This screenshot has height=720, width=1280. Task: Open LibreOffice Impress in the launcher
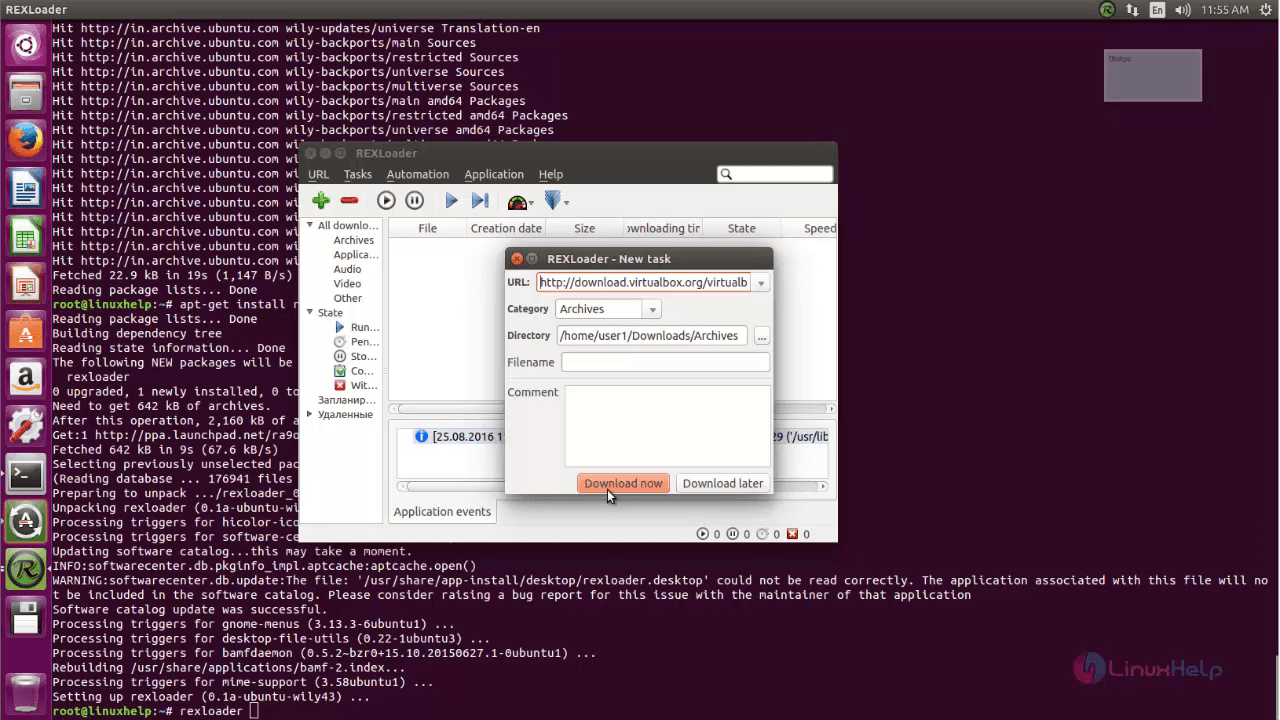pyautogui.click(x=25, y=284)
